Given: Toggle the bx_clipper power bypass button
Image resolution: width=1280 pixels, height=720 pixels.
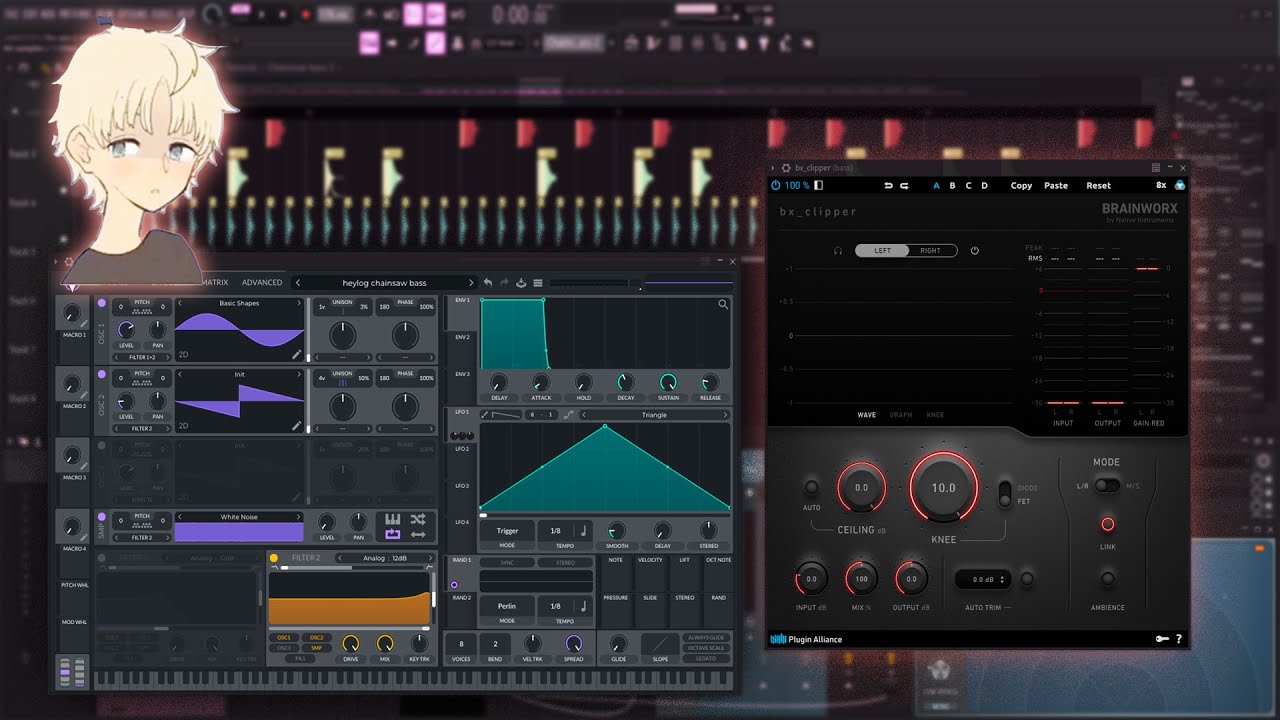Looking at the screenshot, I should click(776, 185).
